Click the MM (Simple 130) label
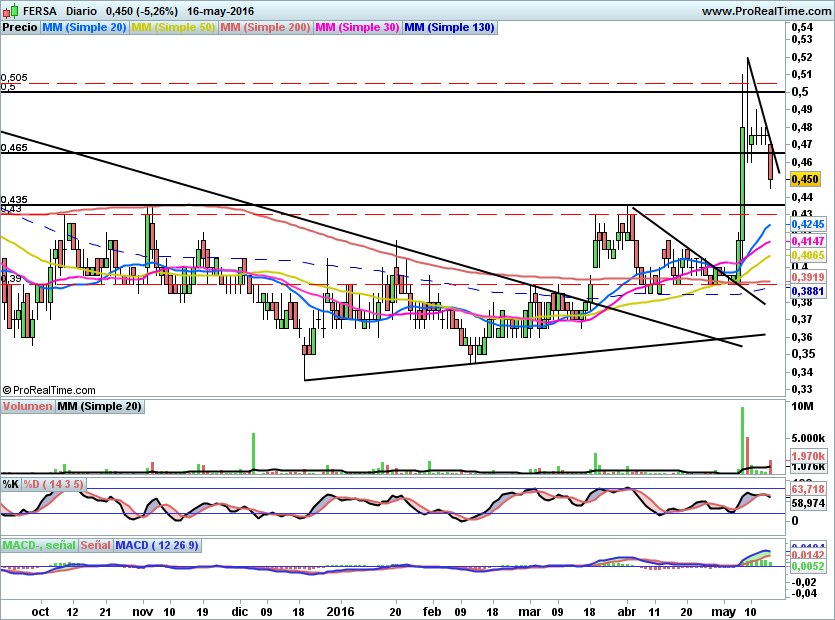This screenshot has width=835, height=620. [x=449, y=28]
